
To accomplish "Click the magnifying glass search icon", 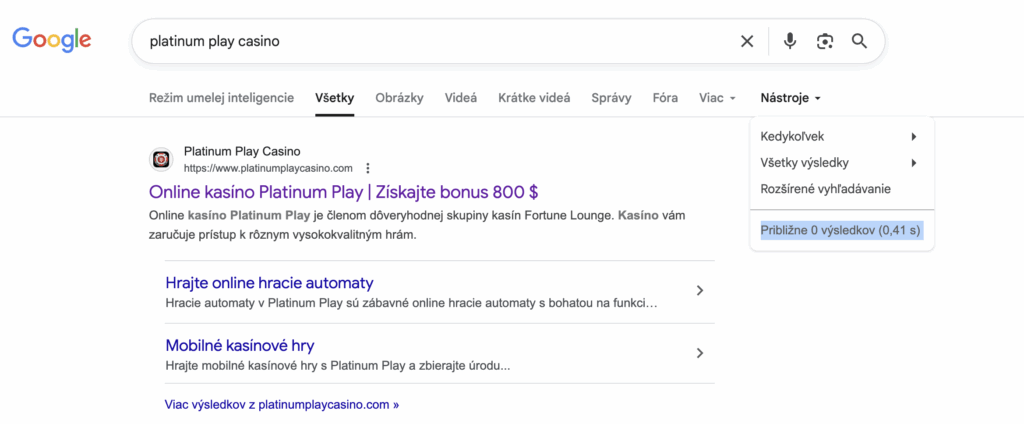I will [x=859, y=41].
